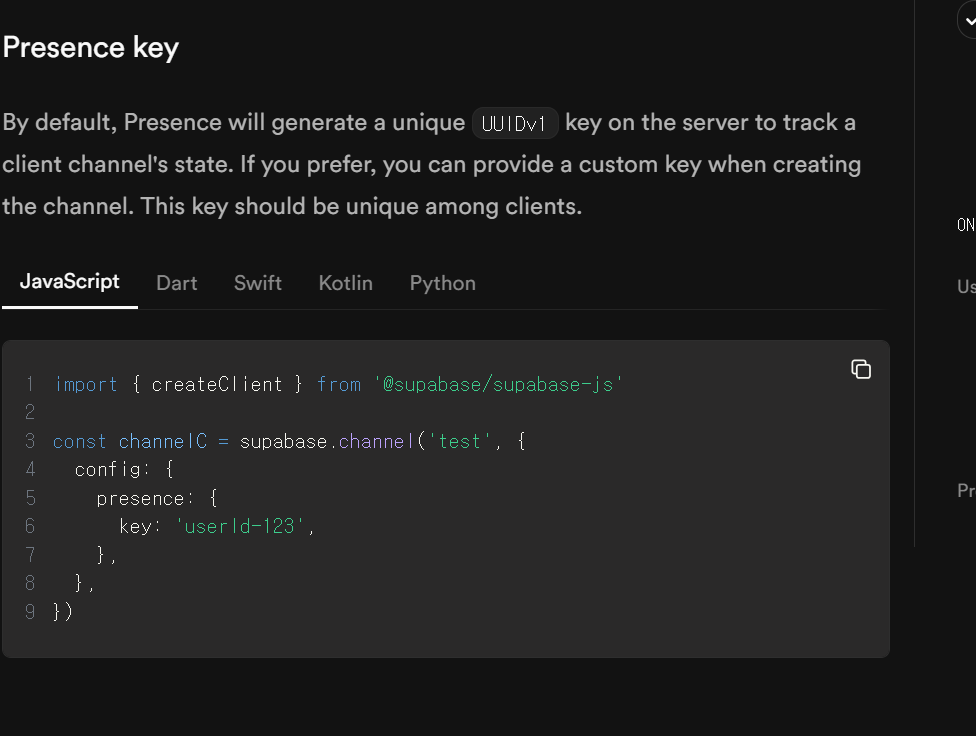This screenshot has height=736, width=976.
Task: Click line number 9 in code block
Action: pos(30,611)
